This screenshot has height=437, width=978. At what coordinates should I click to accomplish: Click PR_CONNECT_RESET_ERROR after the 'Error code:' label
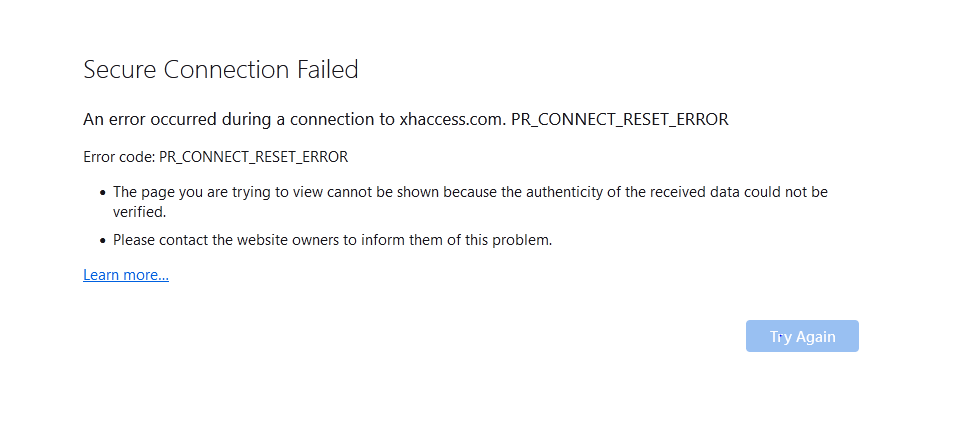tap(253, 157)
